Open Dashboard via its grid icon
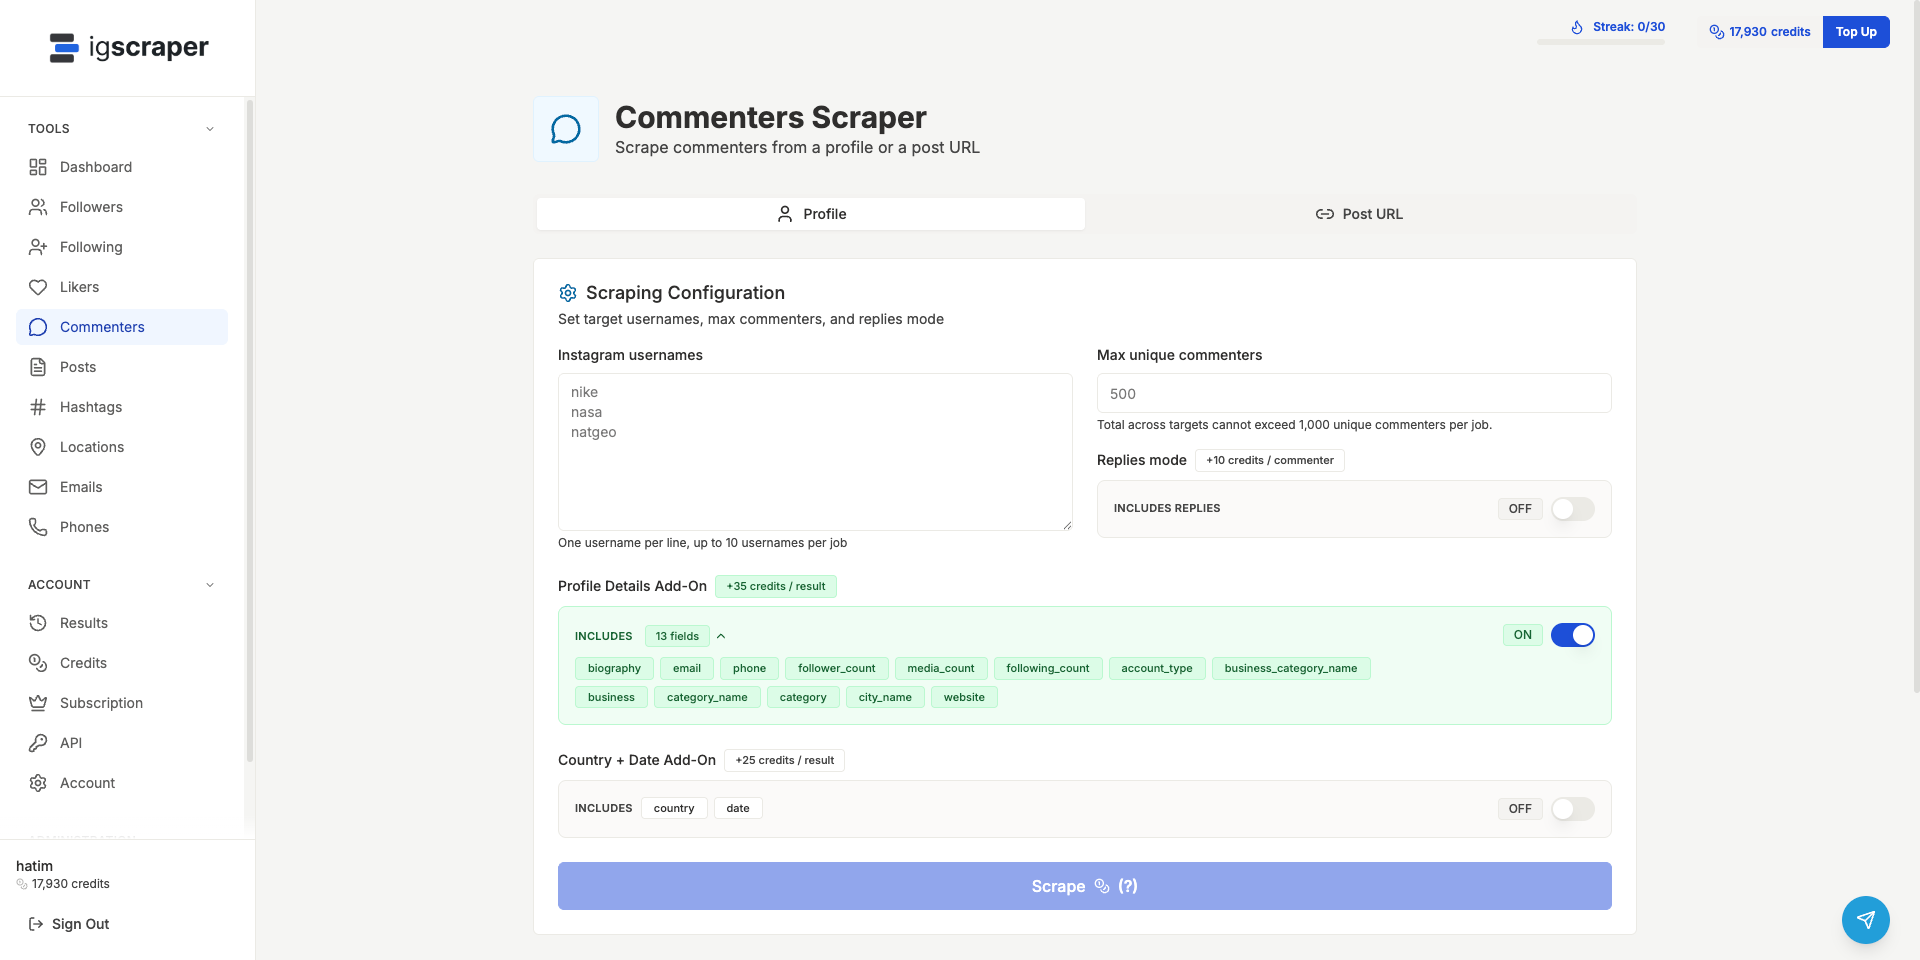This screenshot has width=1920, height=960. [x=38, y=167]
